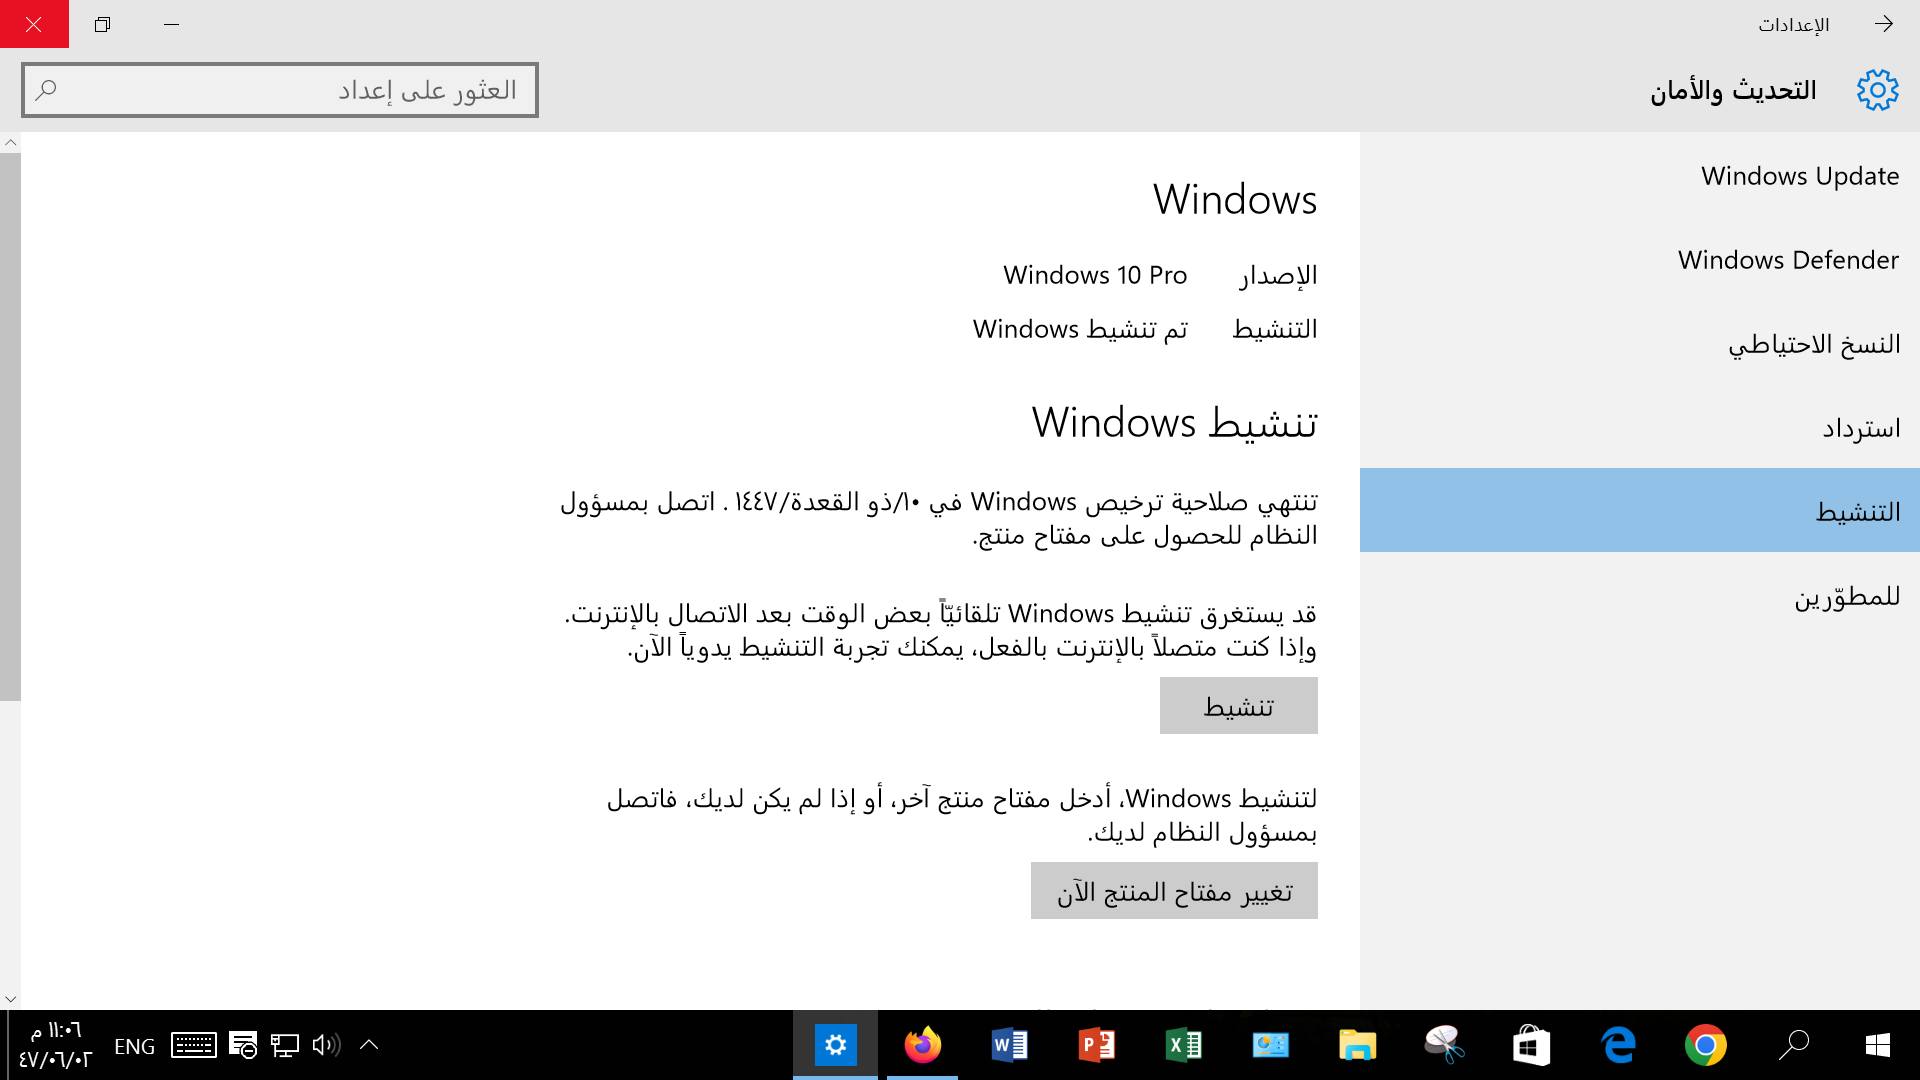1920x1080 pixels.
Task: Click the search magnifier icon in settings box
Action: click(x=46, y=90)
